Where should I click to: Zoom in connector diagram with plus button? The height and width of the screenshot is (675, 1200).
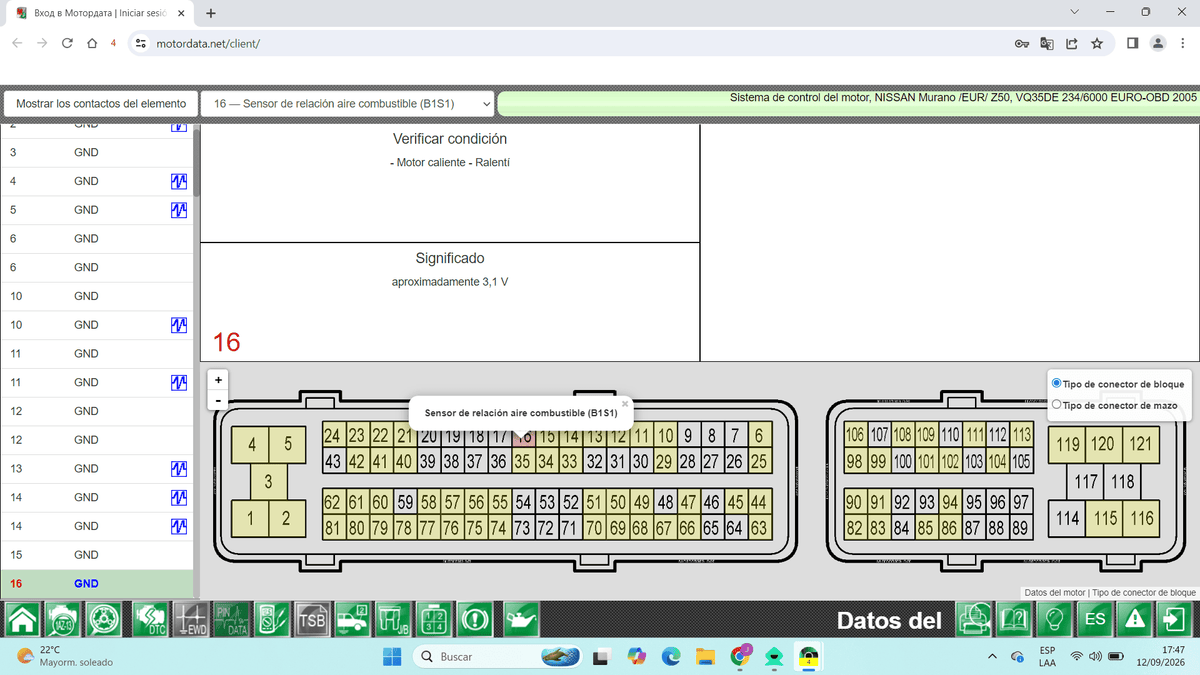[x=218, y=380]
